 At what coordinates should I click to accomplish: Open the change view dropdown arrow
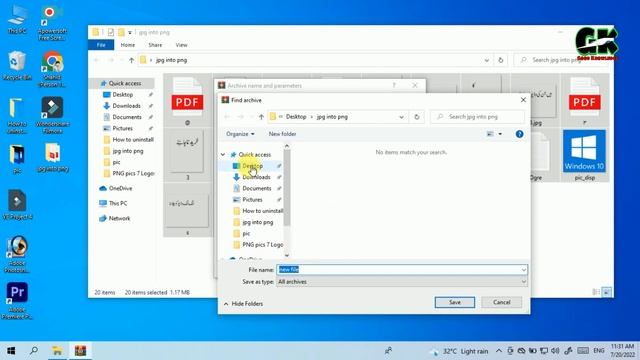pos(500,134)
